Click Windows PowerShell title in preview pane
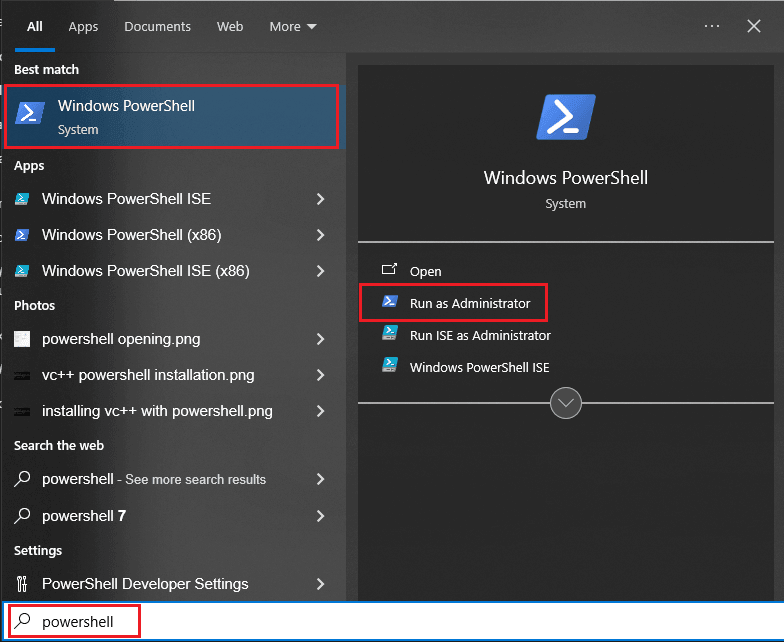784x642 pixels. pyautogui.click(x=566, y=178)
